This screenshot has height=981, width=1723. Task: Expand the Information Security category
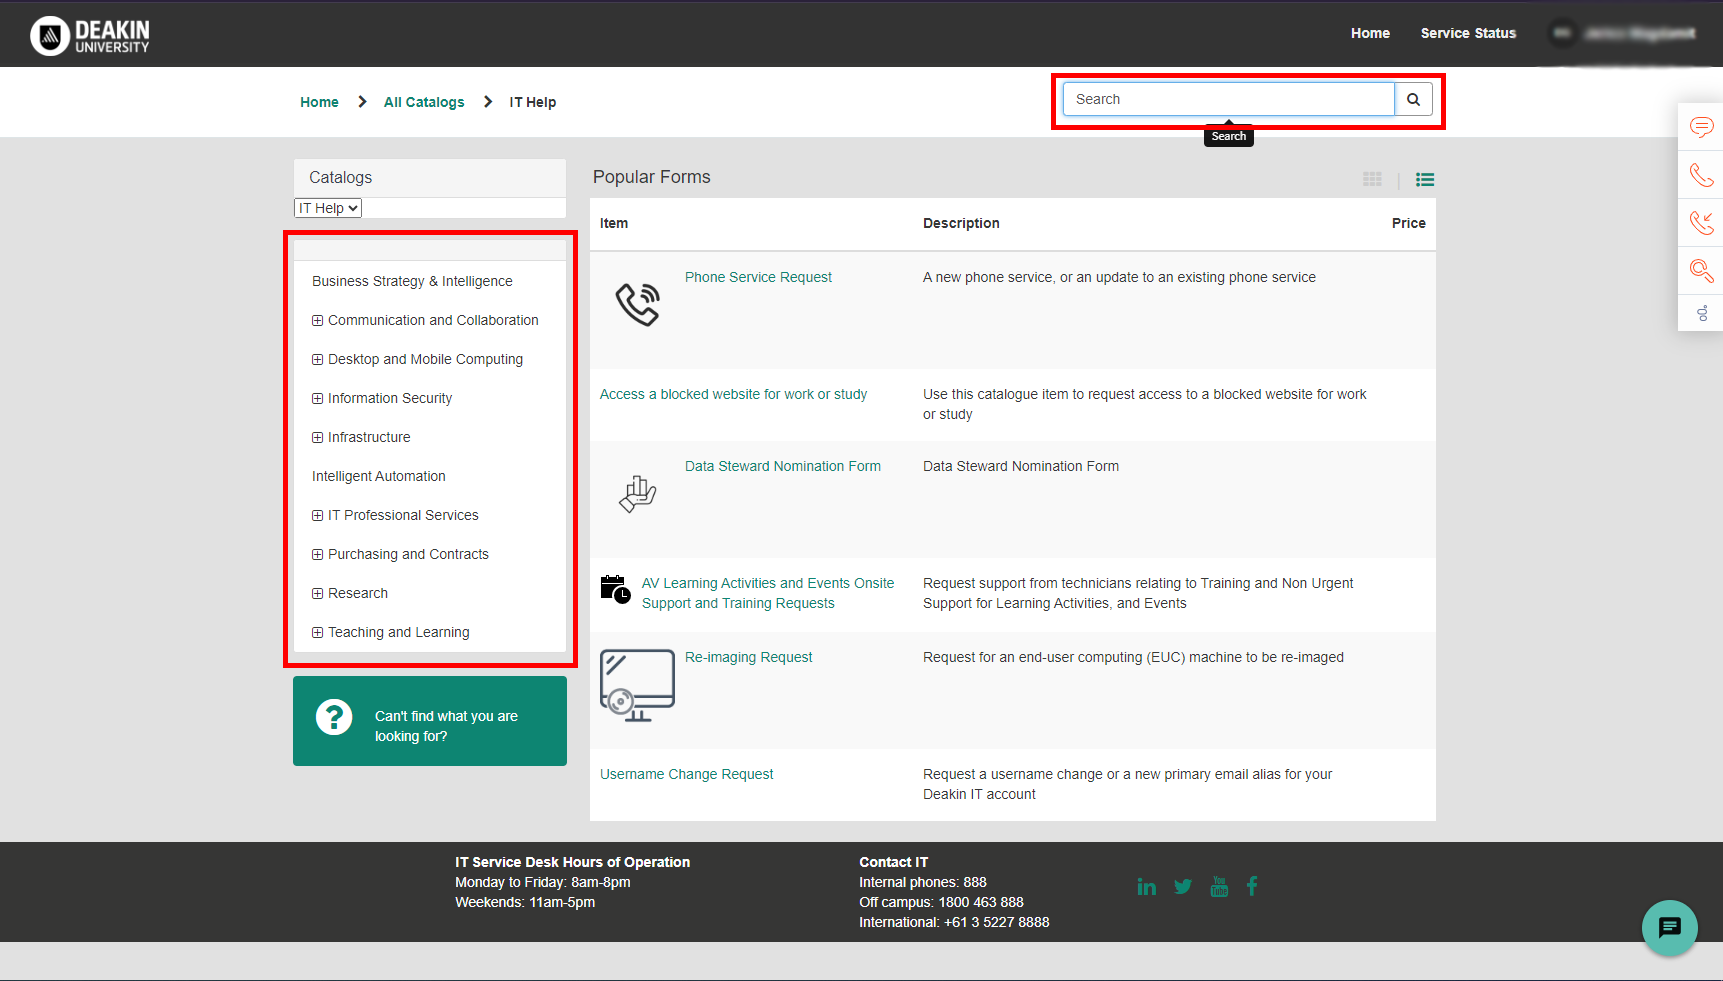(x=318, y=399)
